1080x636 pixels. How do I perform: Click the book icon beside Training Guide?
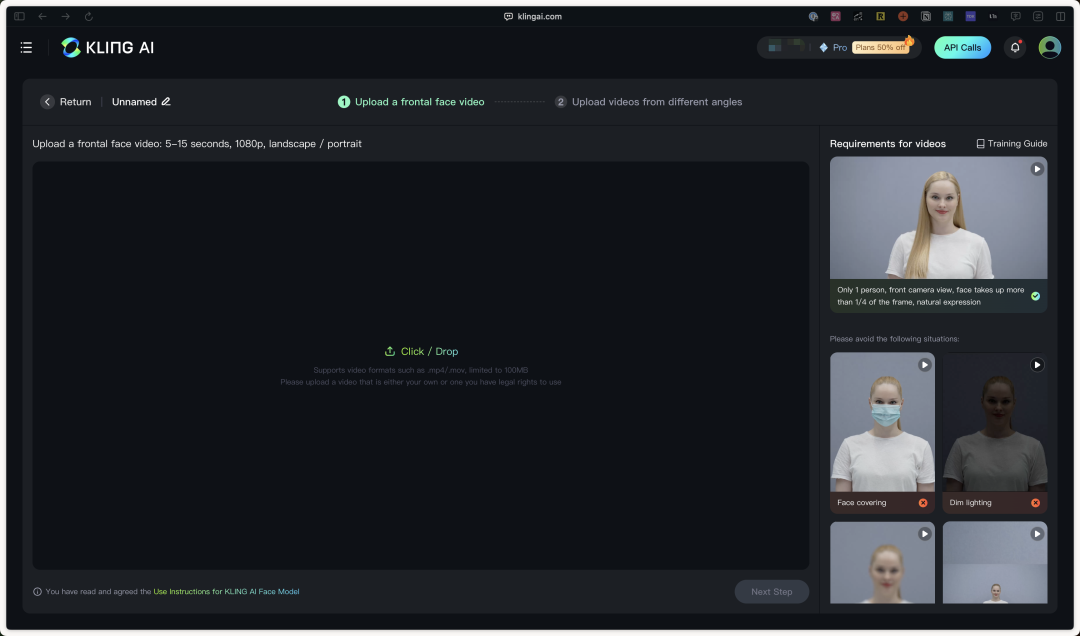pyautogui.click(x=980, y=144)
